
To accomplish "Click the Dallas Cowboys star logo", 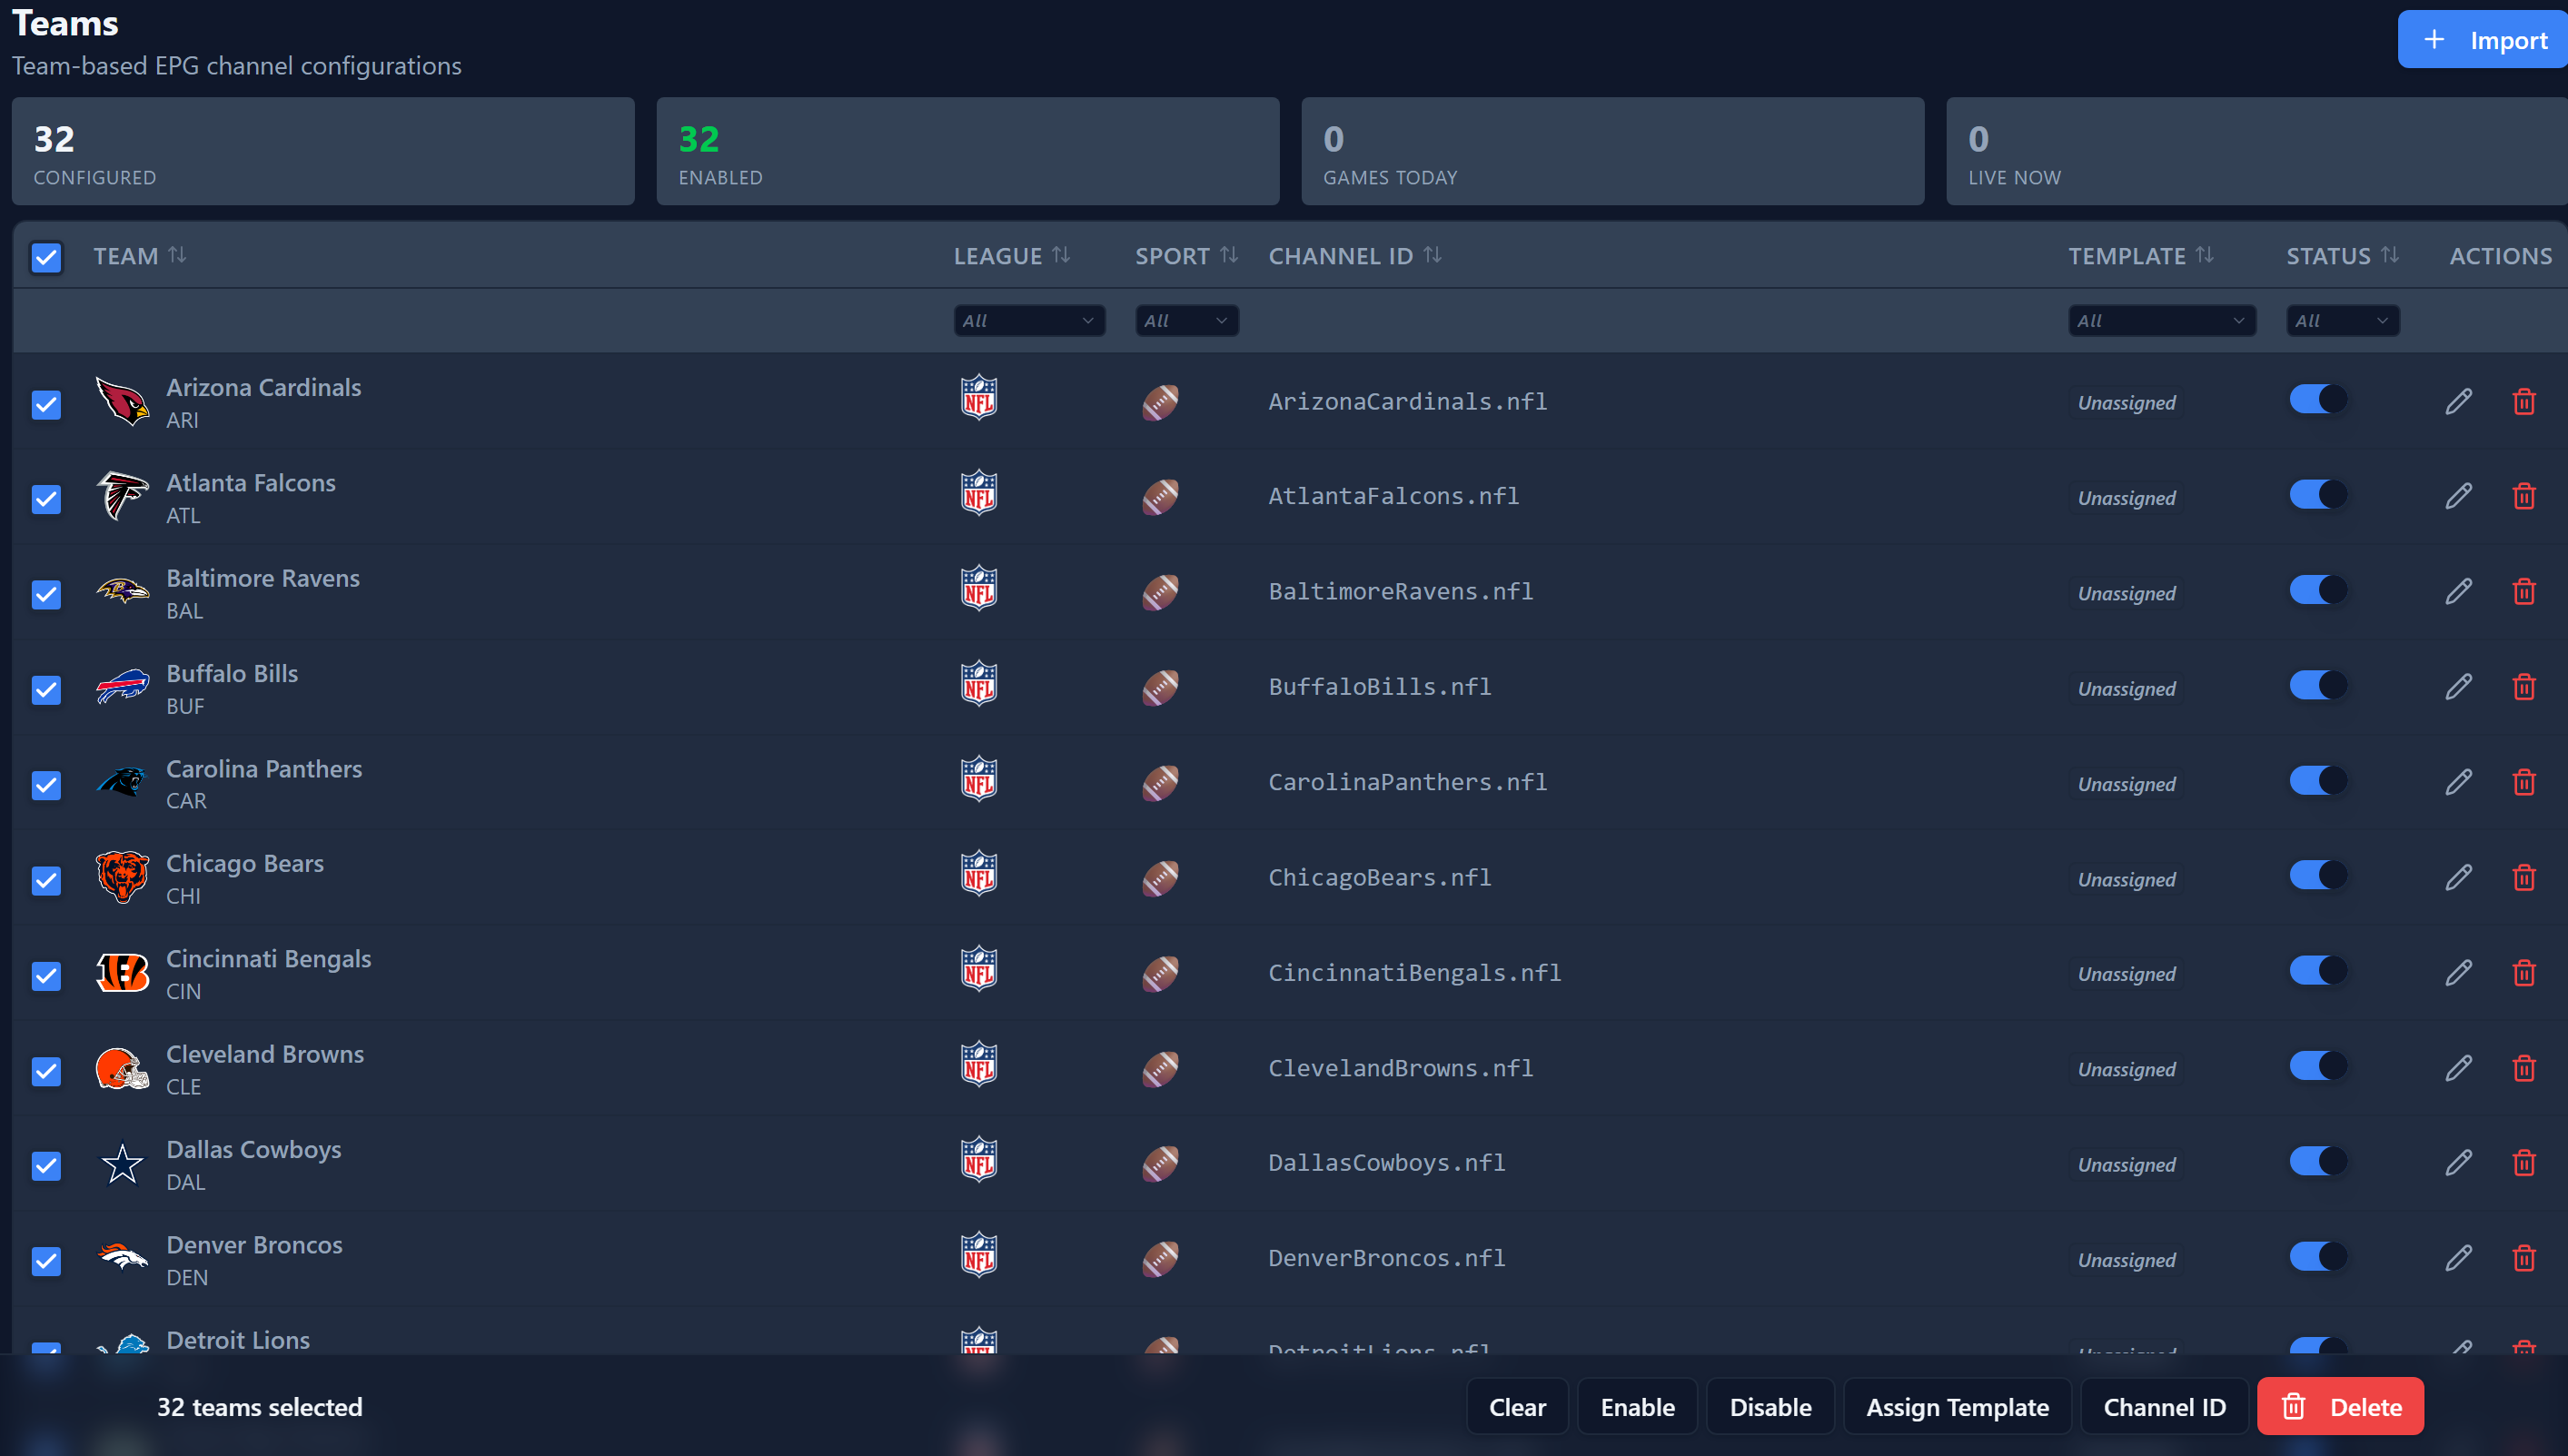I will point(122,1164).
